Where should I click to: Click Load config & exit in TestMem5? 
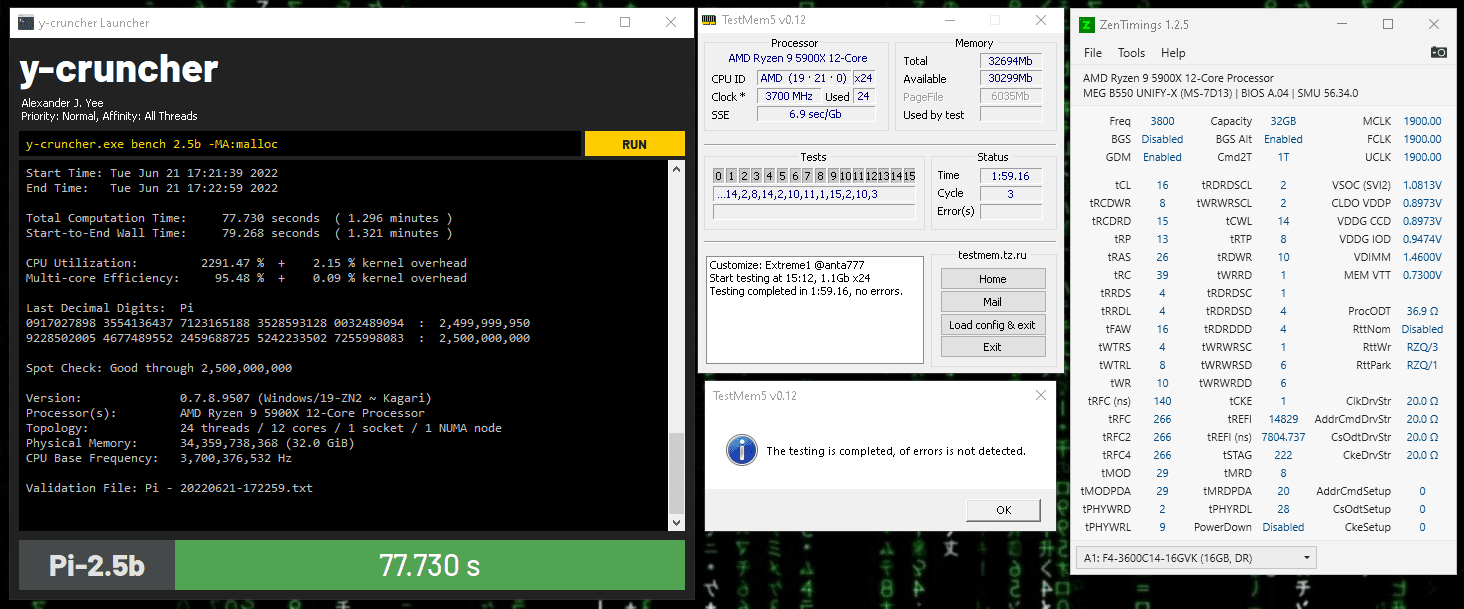993,325
